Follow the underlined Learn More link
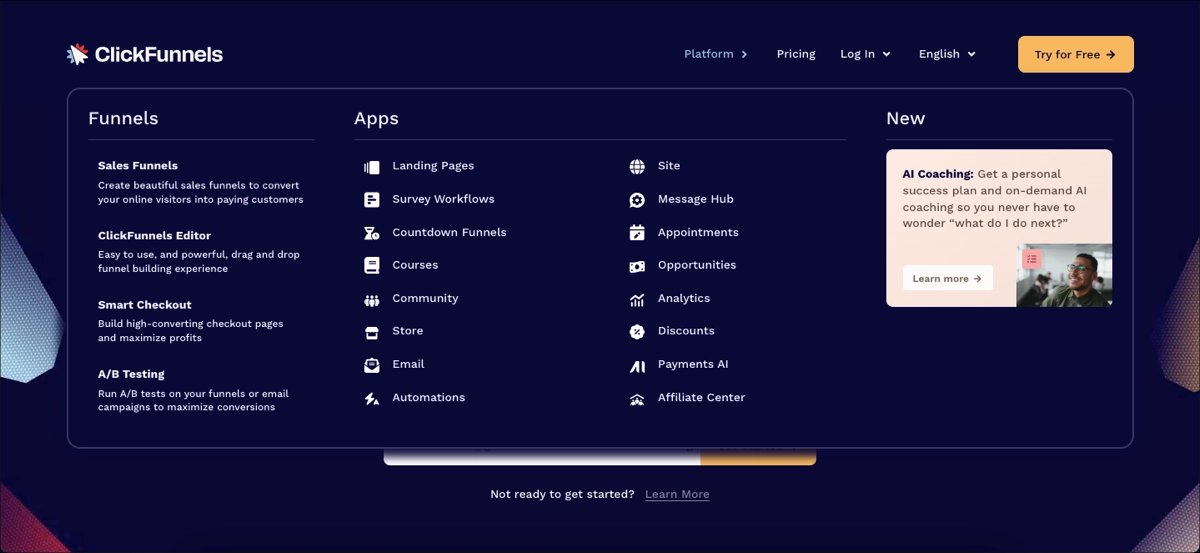The width and height of the screenshot is (1200, 553). tap(677, 494)
